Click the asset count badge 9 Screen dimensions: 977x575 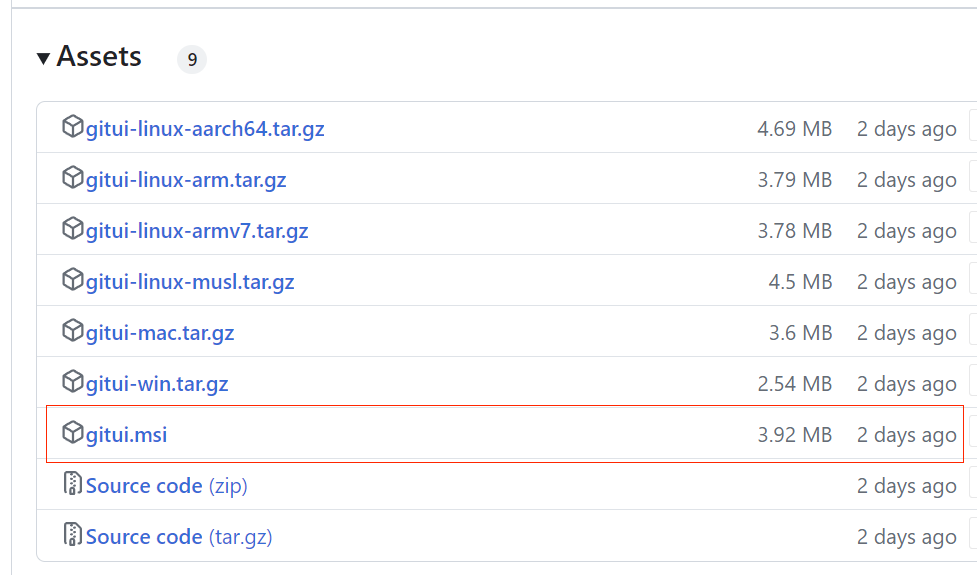pos(192,59)
